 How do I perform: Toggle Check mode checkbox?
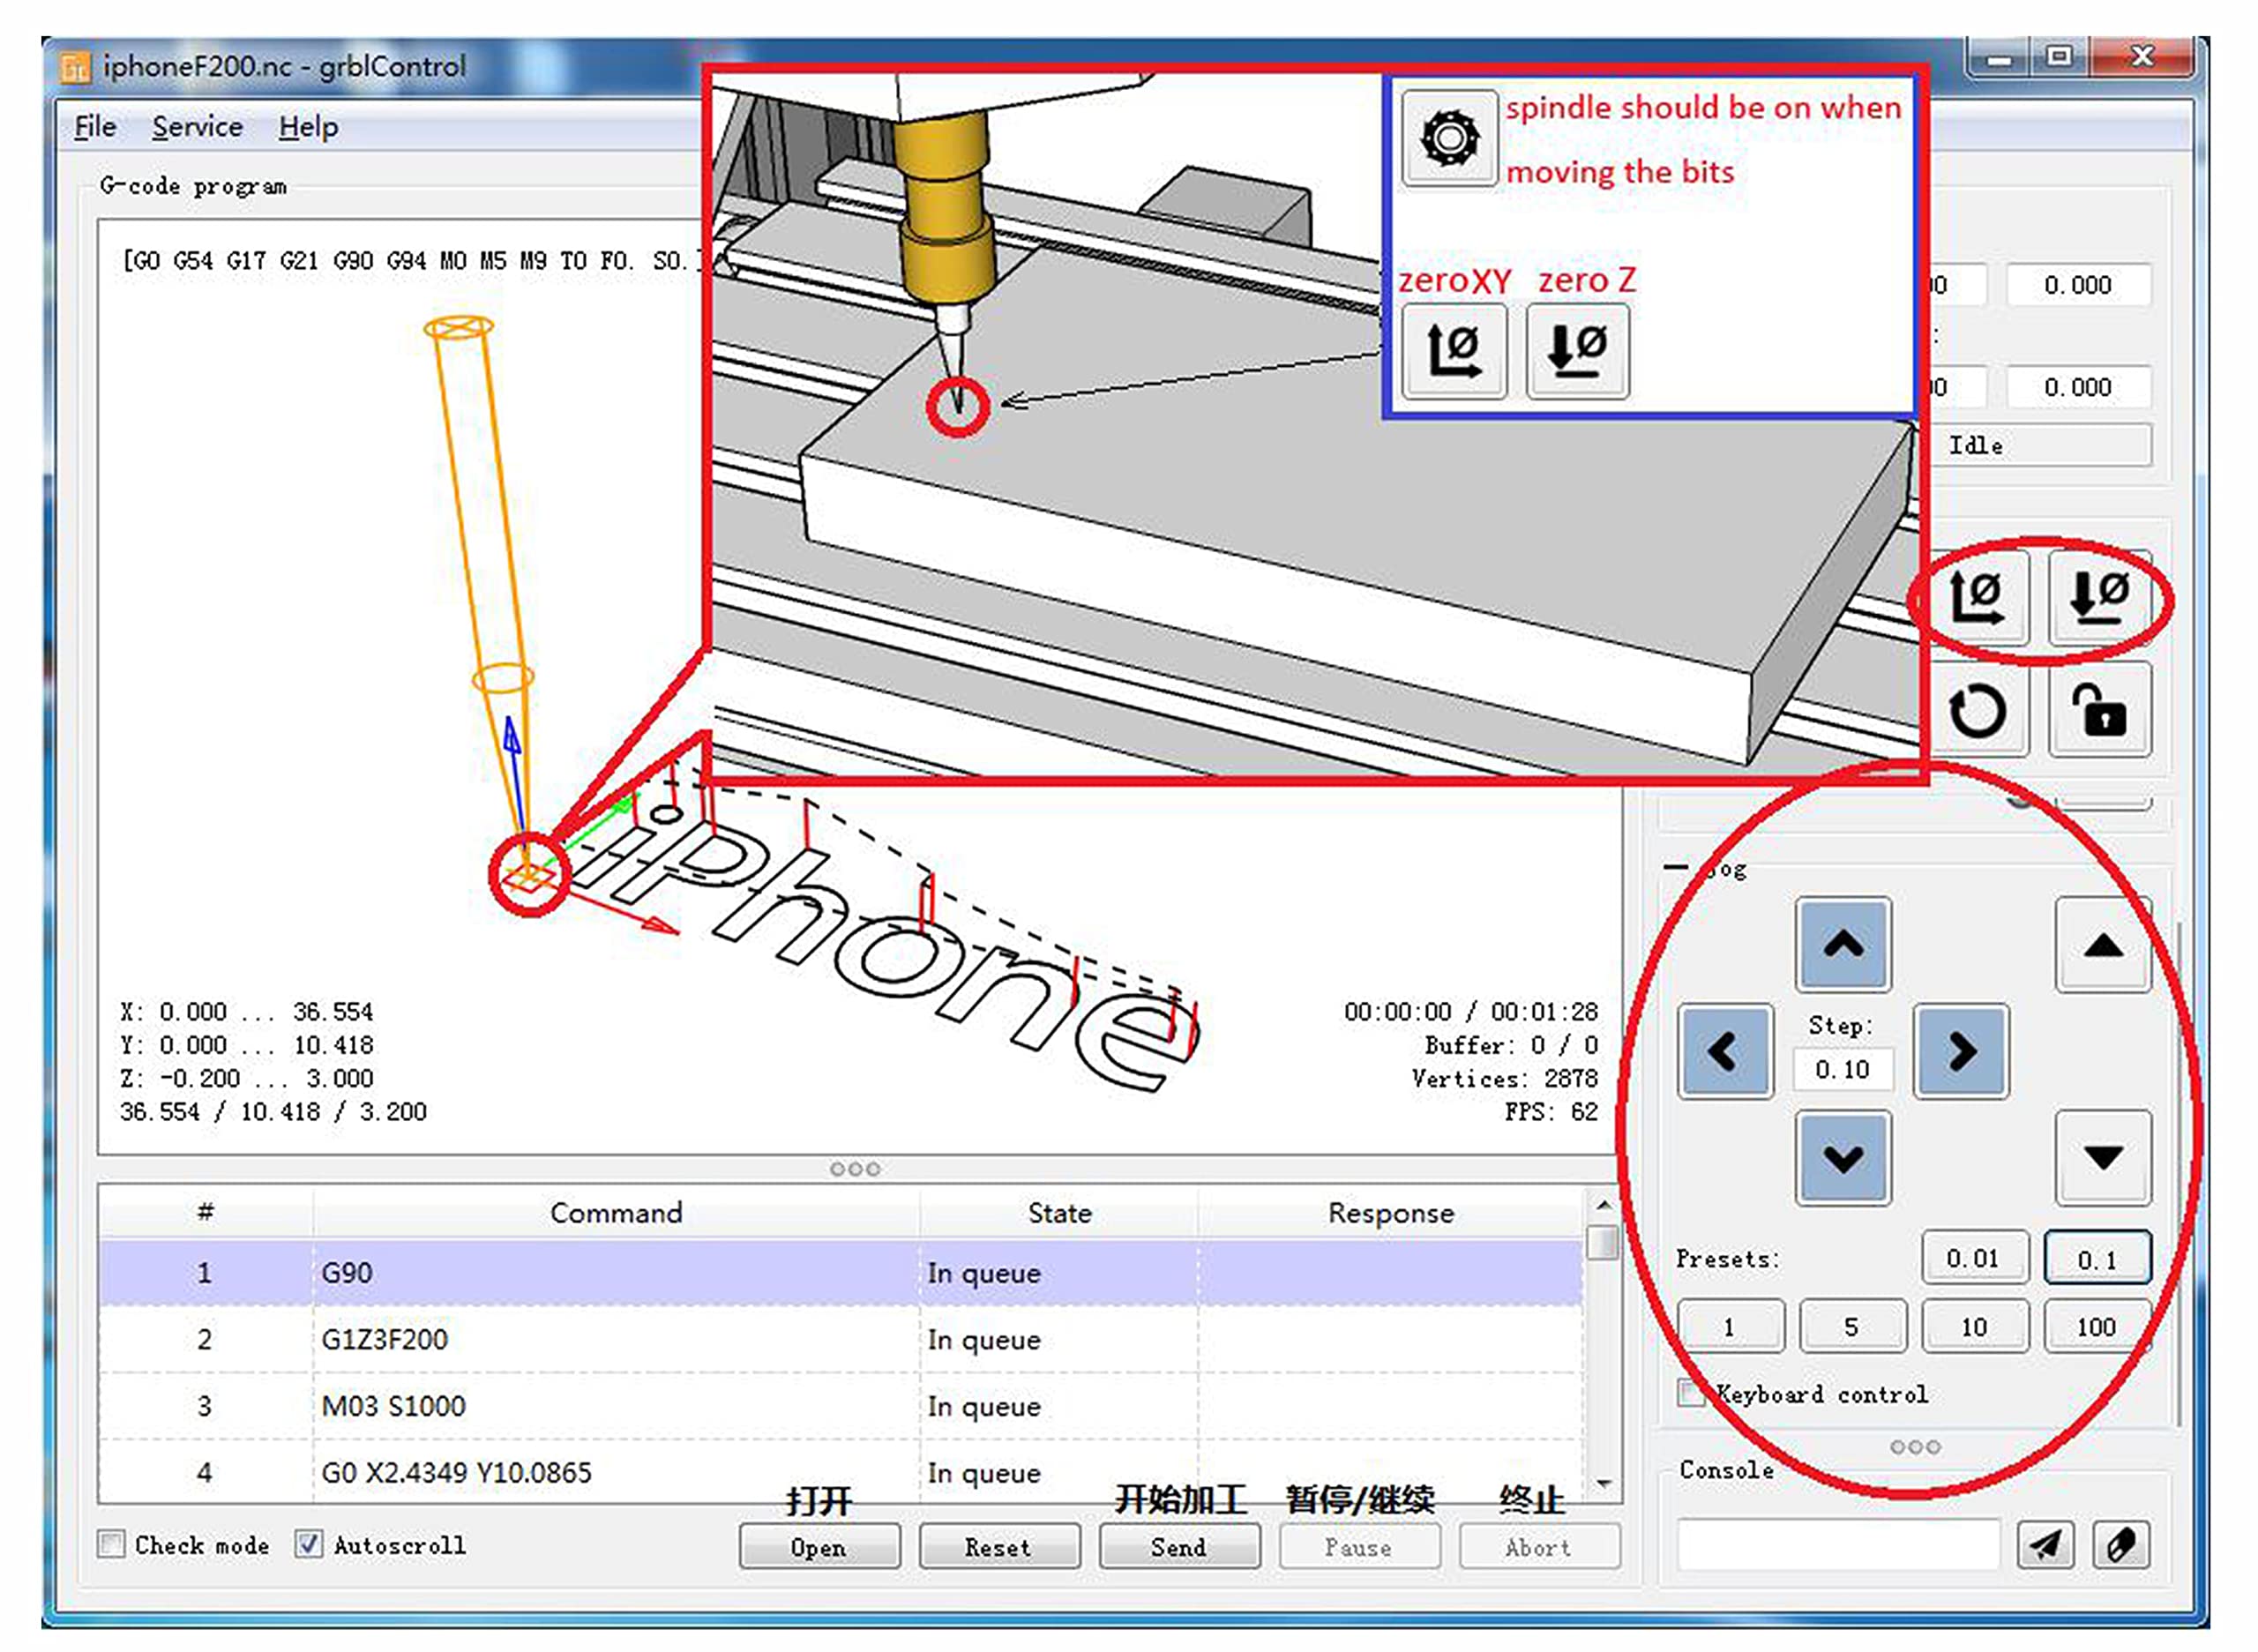(112, 1544)
